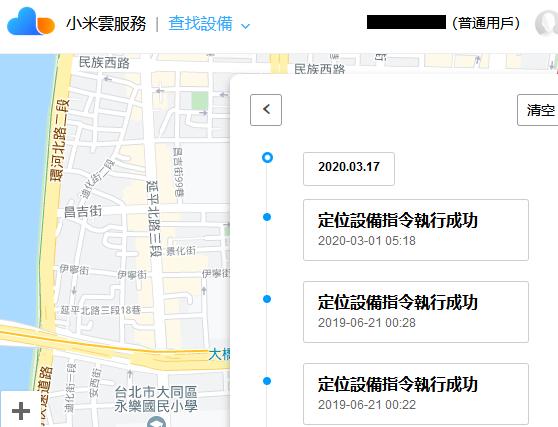Go back using the left arrow button
Image resolution: width=558 pixels, height=427 pixels.
pos(266,110)
